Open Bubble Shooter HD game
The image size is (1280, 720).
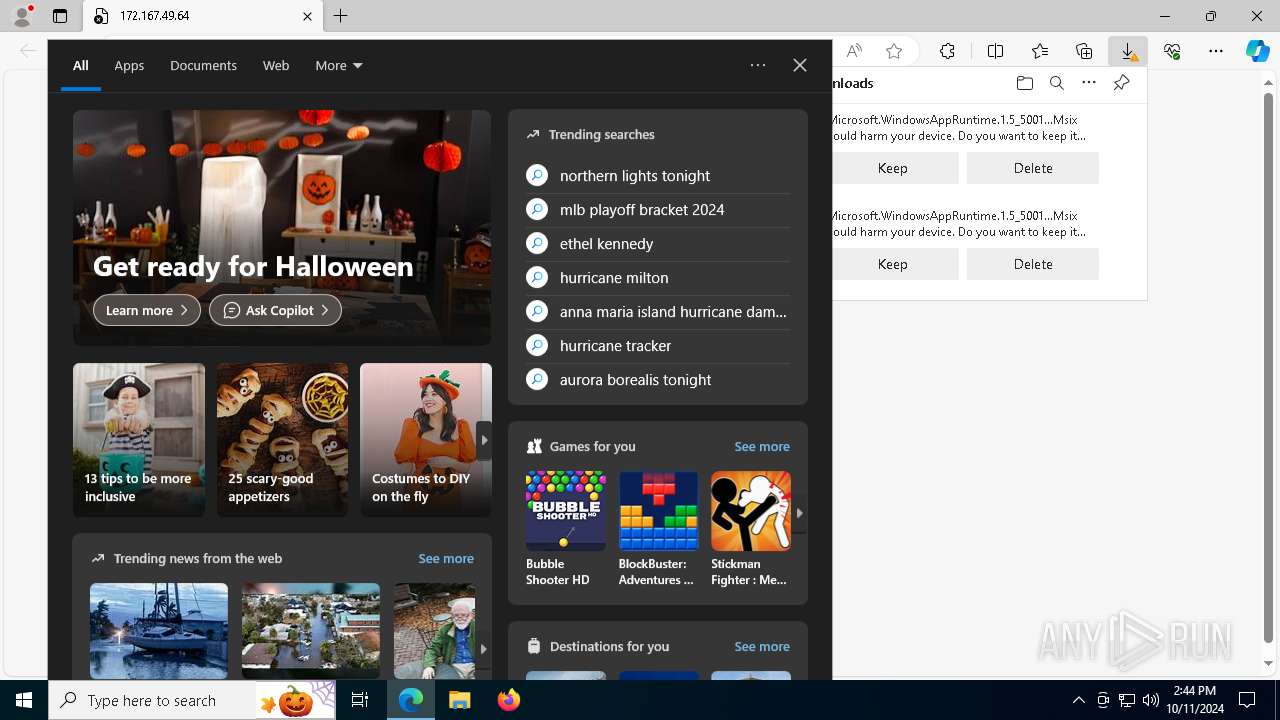click(566, 529)
